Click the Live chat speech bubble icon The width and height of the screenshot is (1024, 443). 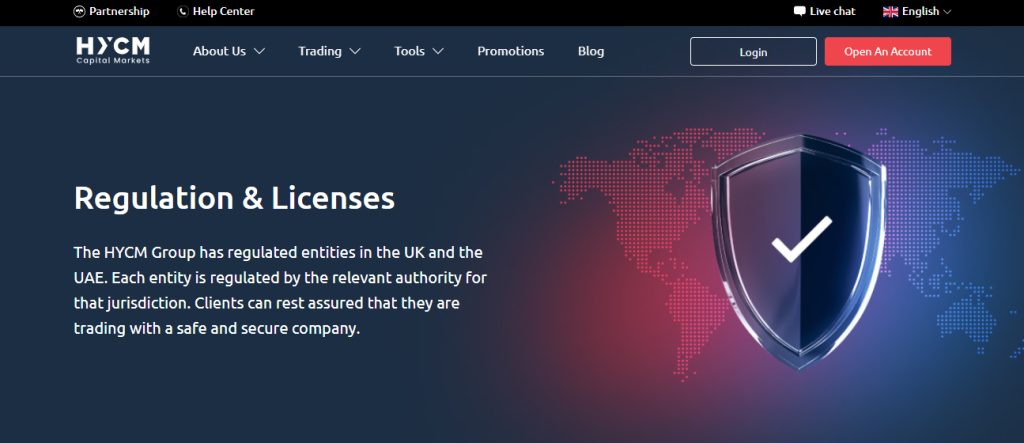click(x=799, y=12)
